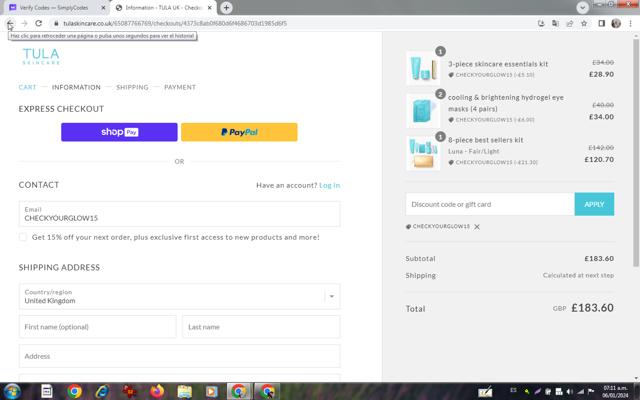Click the hydrogel eye masks product thumbnail
Screen dimensions: 640x400
423,111
